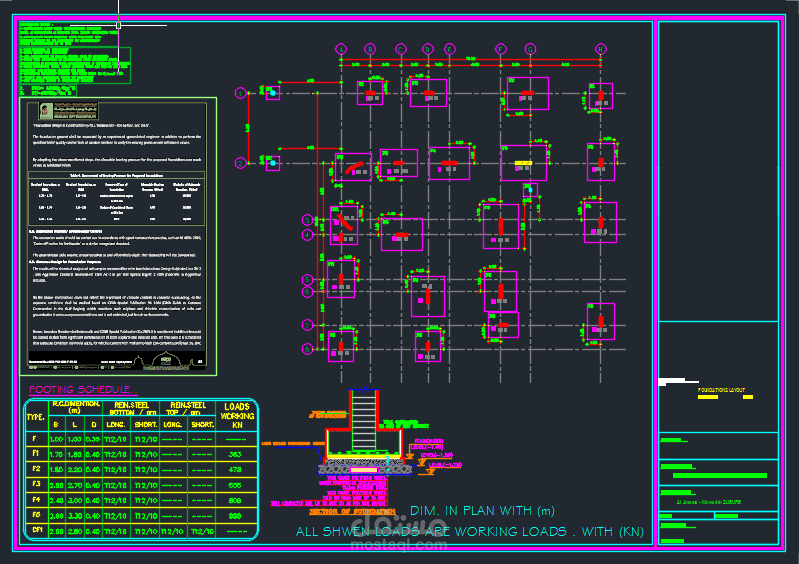Image resolution: width=799 pixels, height=564 pixels.
Task: Pick row grid bubble 5
Action: click(x=307, y=280)
